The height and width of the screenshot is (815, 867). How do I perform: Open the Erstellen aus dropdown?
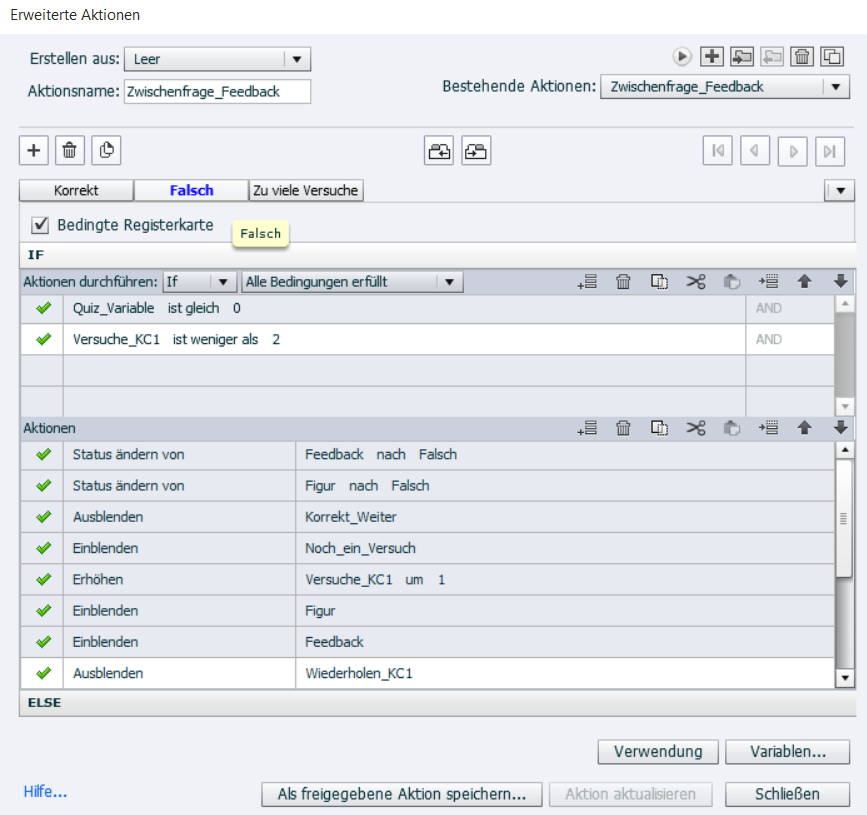296,59
